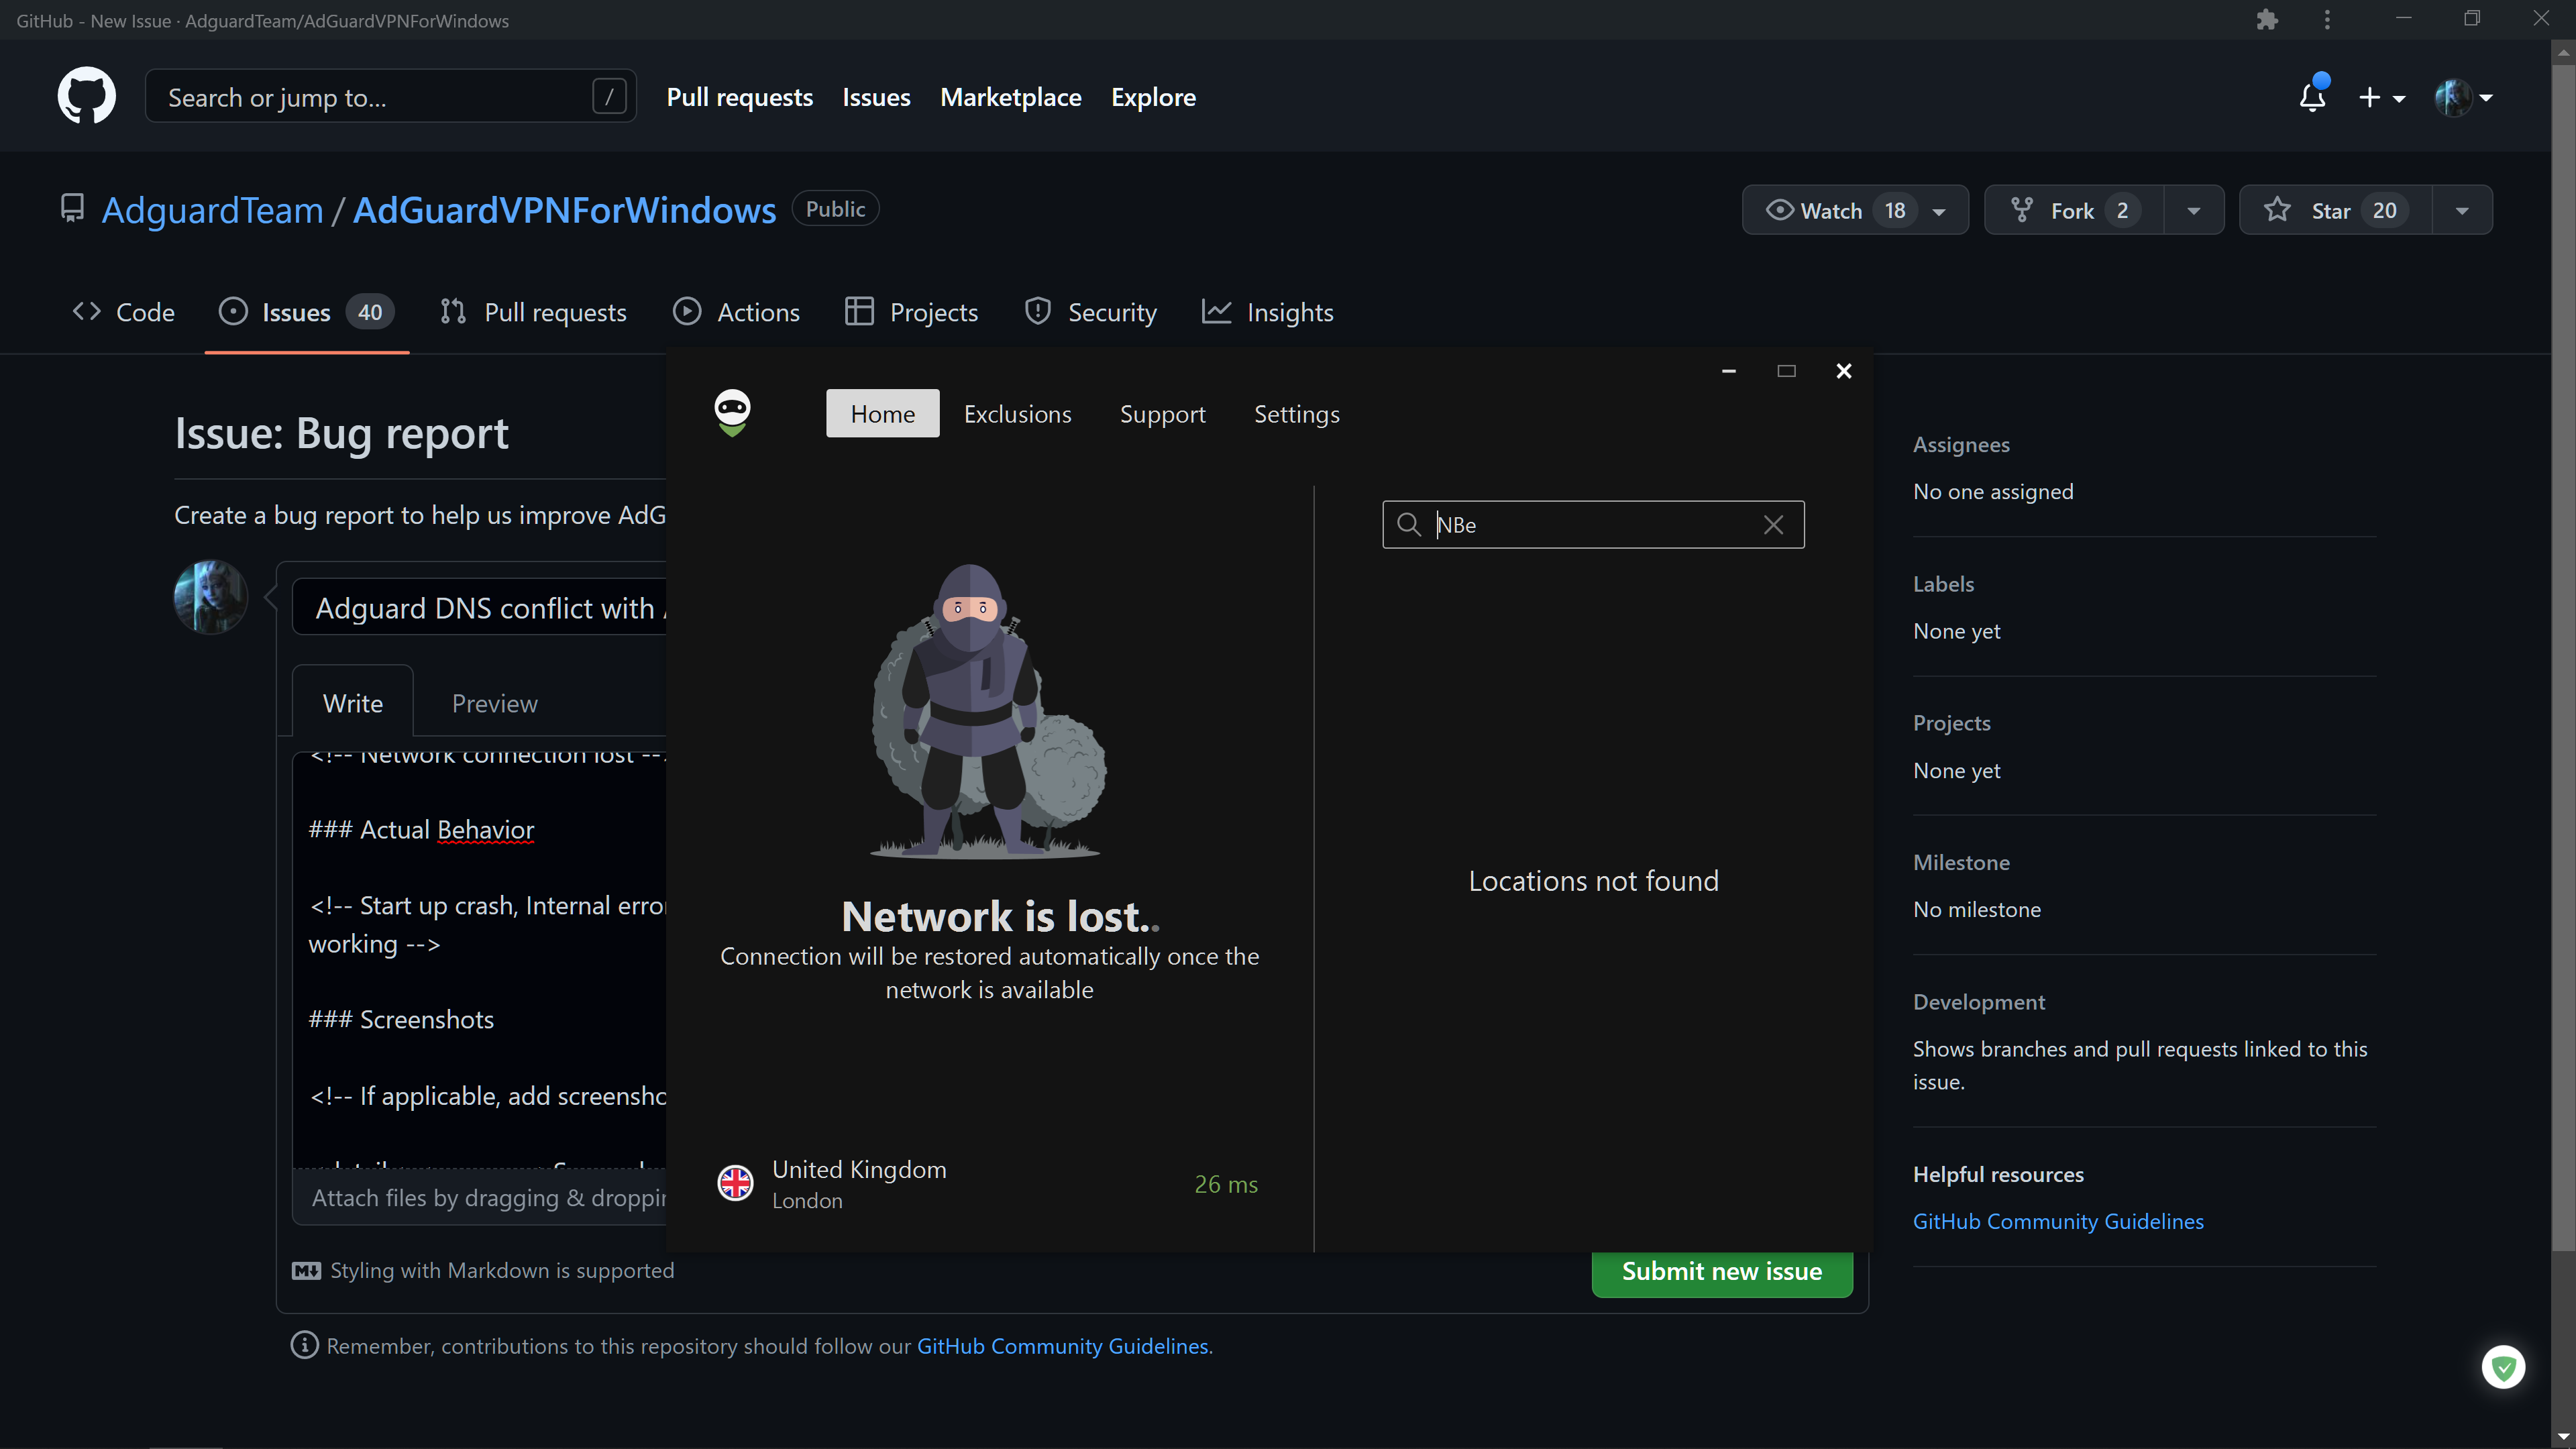
Task: Open the browser three-dot menu
Action: point(2327,20)
